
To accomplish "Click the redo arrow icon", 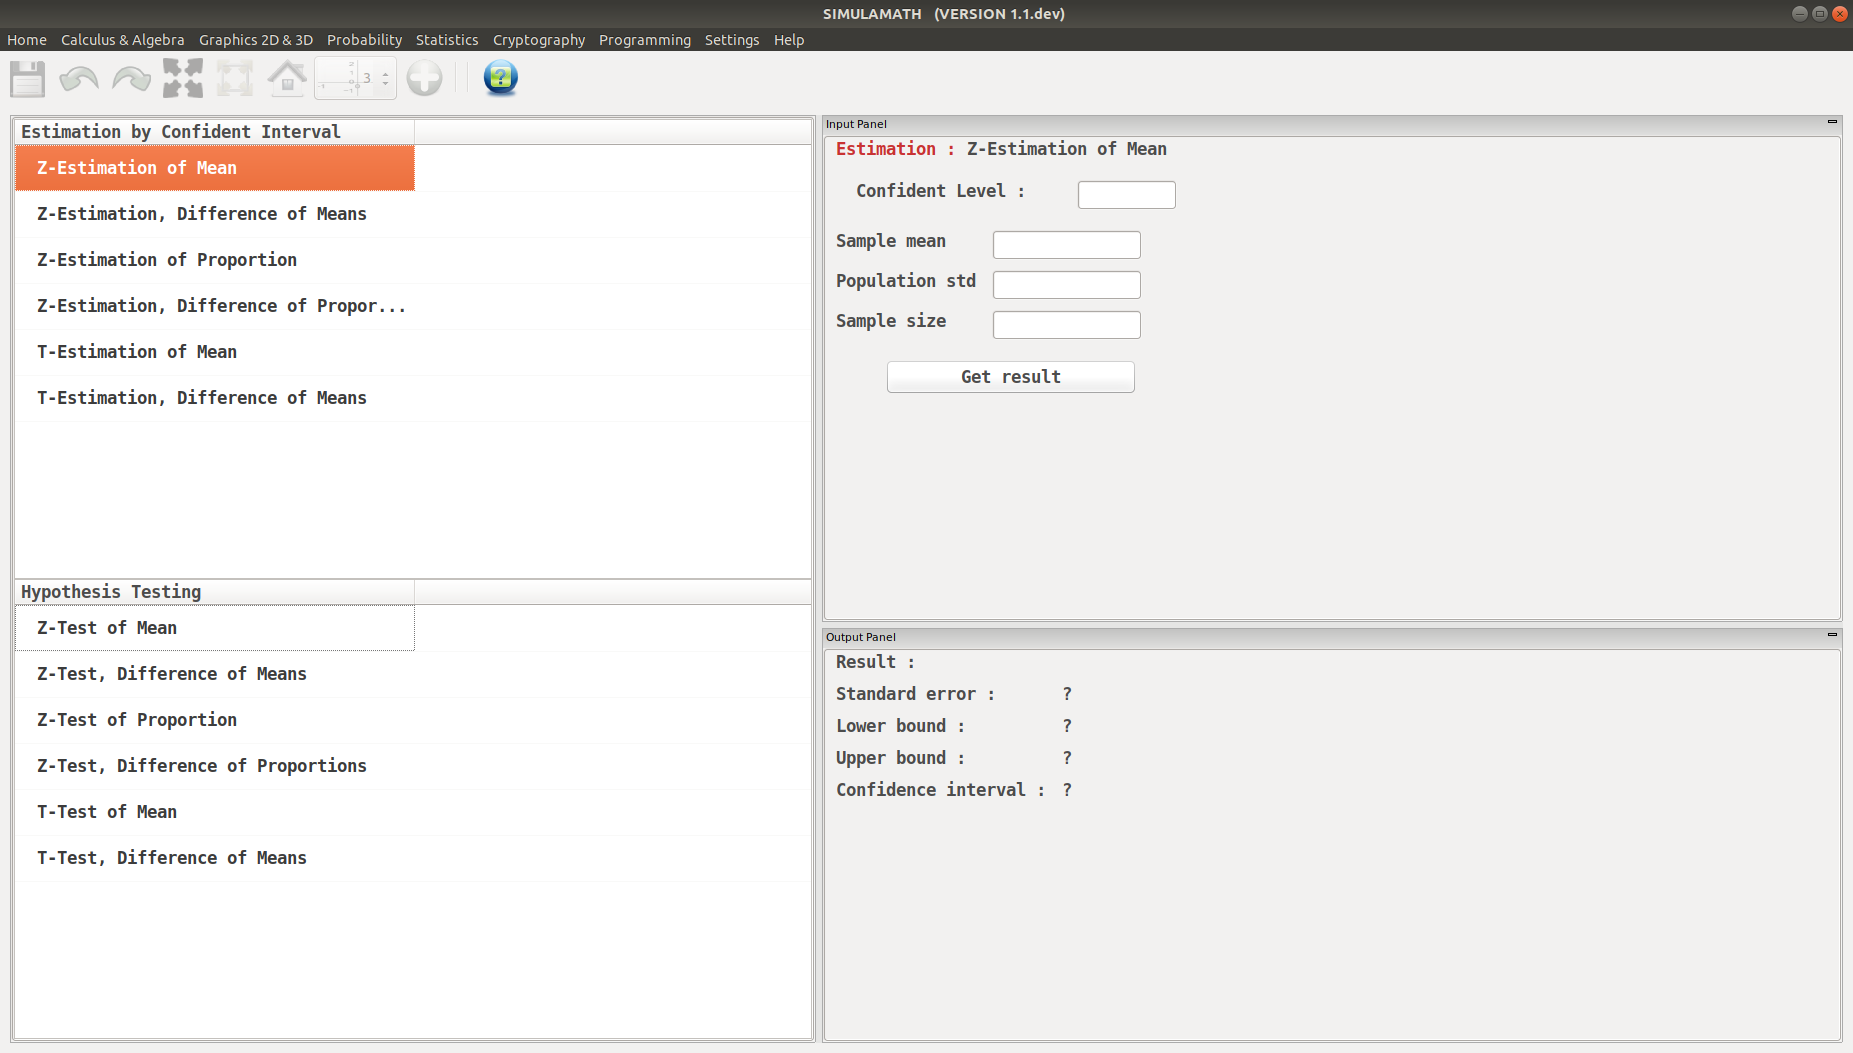I will click(x=131, y=78).
